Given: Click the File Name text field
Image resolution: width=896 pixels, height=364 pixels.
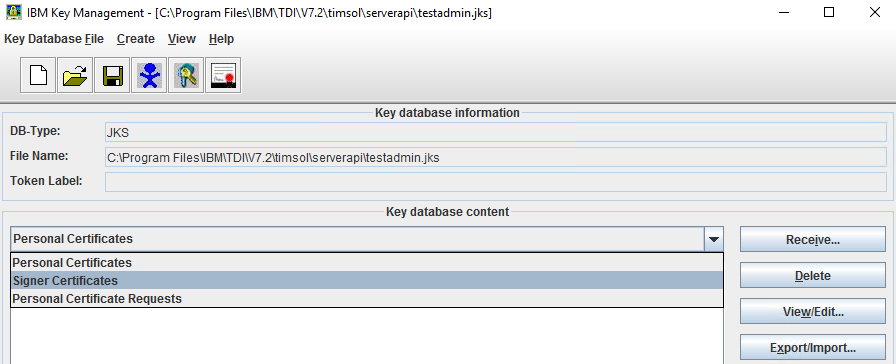Looking at the screenshot, I should click(495, 157).
